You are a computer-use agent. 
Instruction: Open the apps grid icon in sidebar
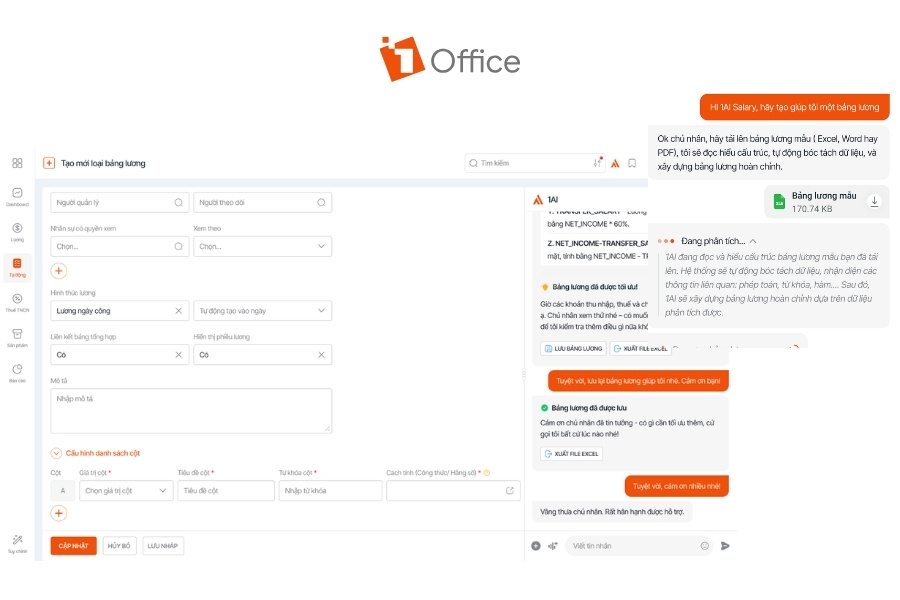point(17,163)
